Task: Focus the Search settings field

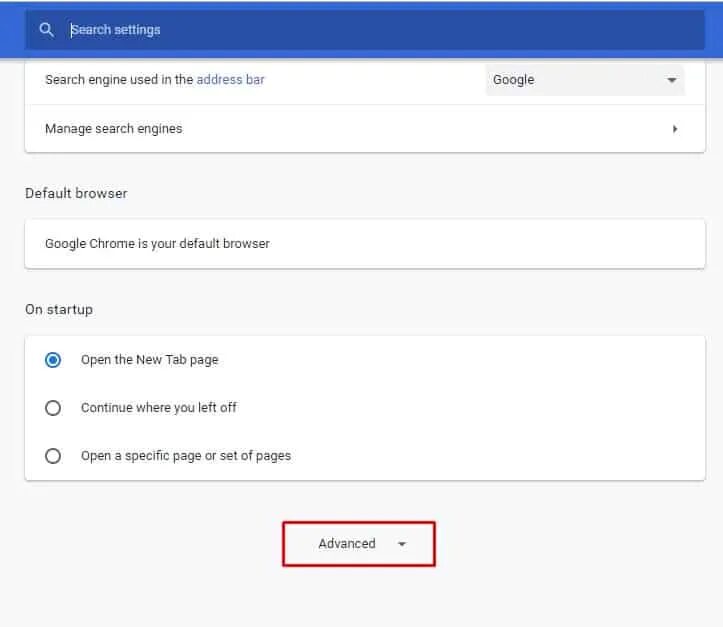Action: [x=380, y=30]
